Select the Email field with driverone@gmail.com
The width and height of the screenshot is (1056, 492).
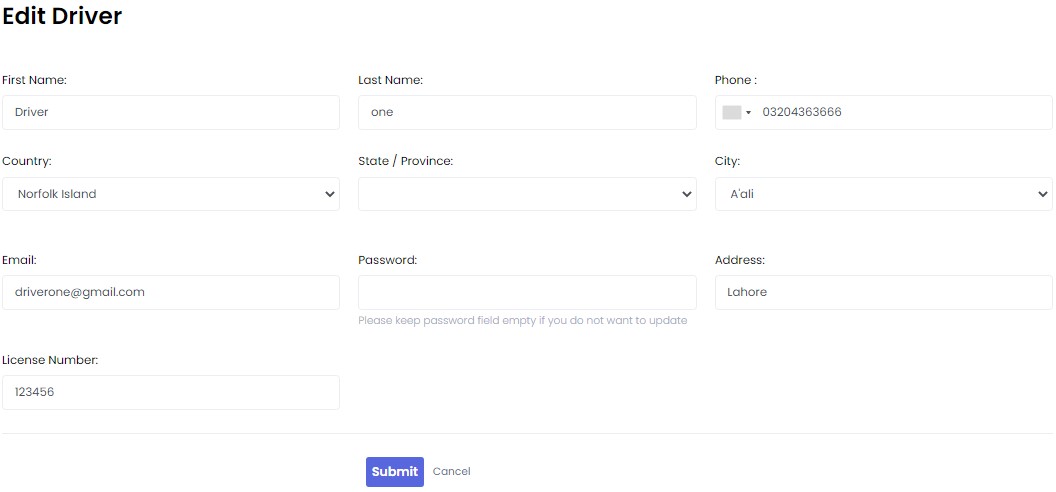(171, 293)
